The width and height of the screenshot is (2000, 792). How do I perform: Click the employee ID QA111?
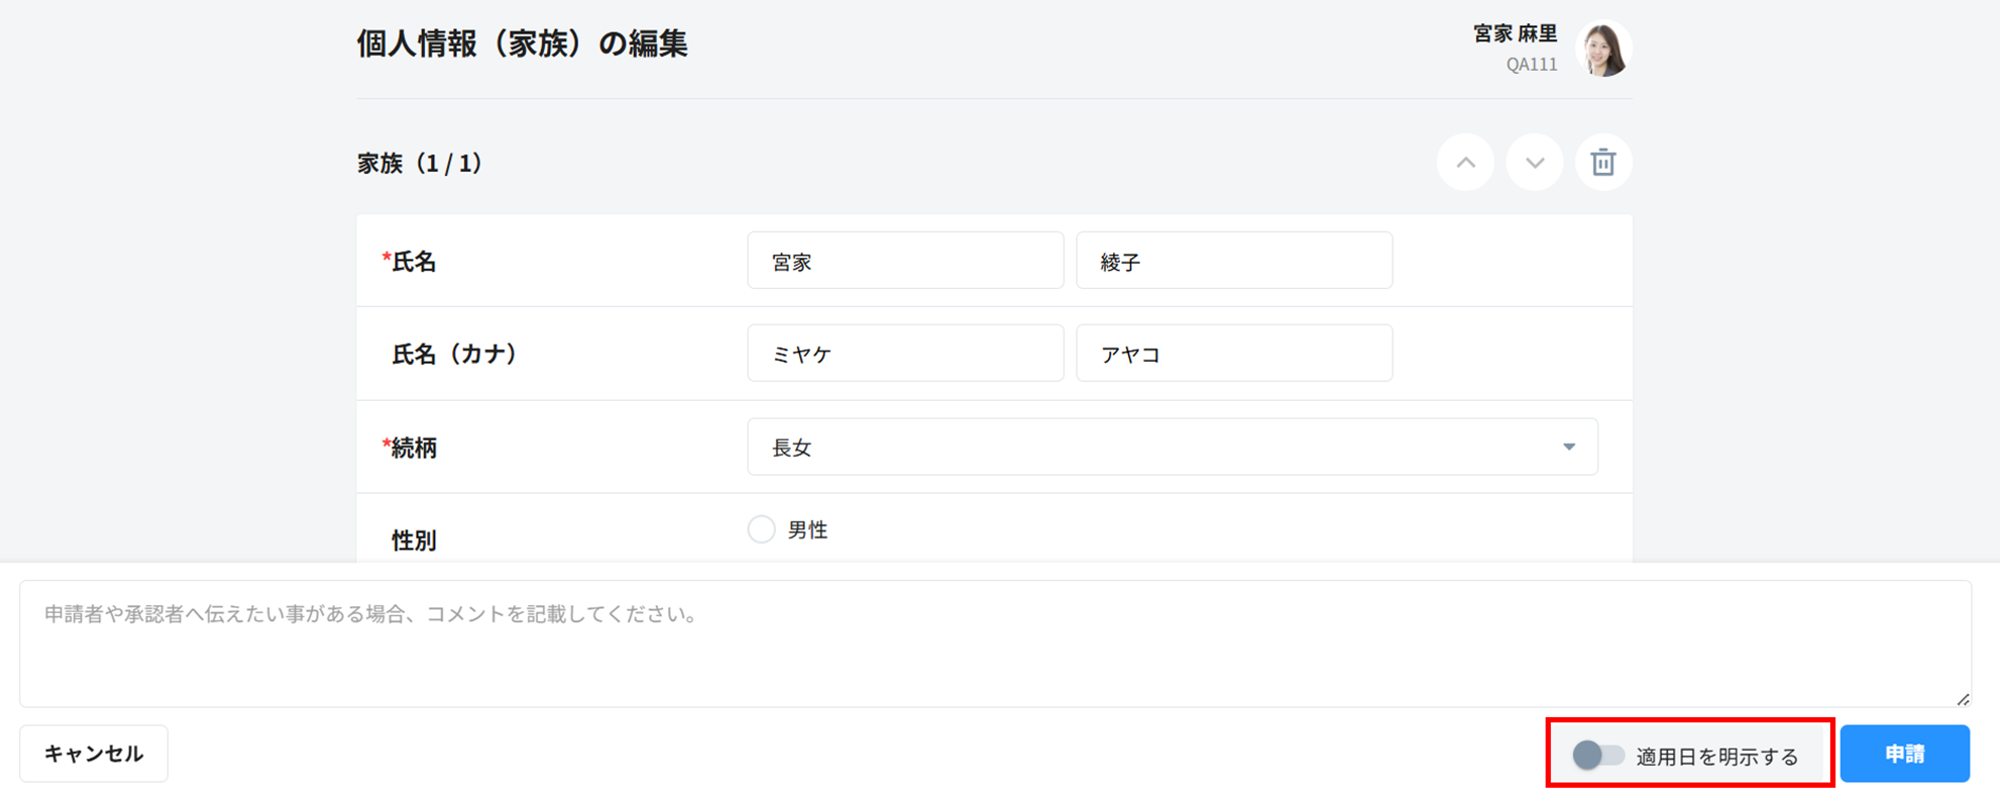pos(1531,65)
